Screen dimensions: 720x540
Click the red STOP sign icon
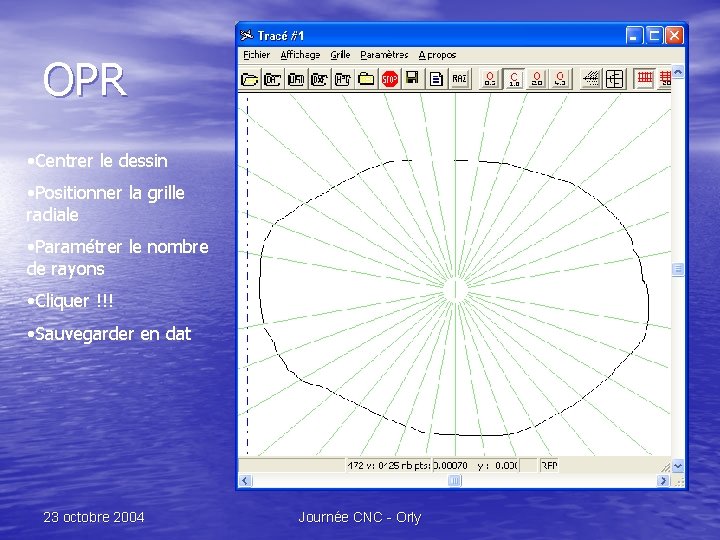tap(389, 79)
